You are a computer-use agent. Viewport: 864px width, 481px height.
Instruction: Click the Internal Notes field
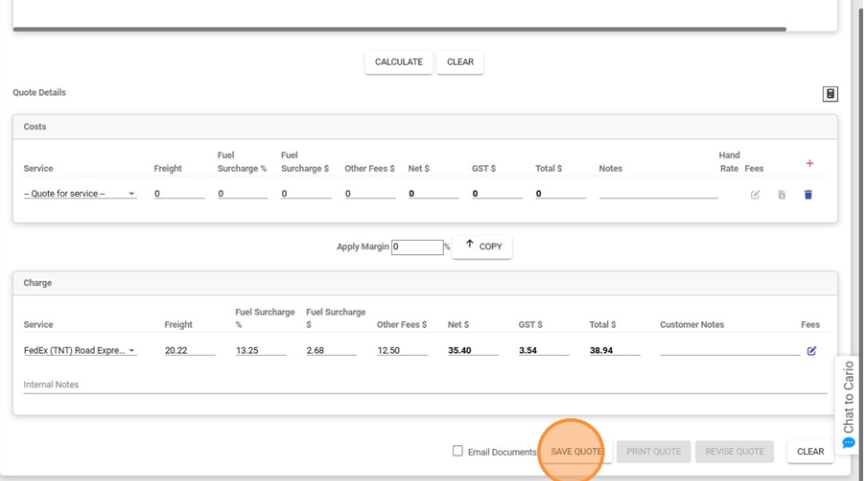[x=420, y=385]
